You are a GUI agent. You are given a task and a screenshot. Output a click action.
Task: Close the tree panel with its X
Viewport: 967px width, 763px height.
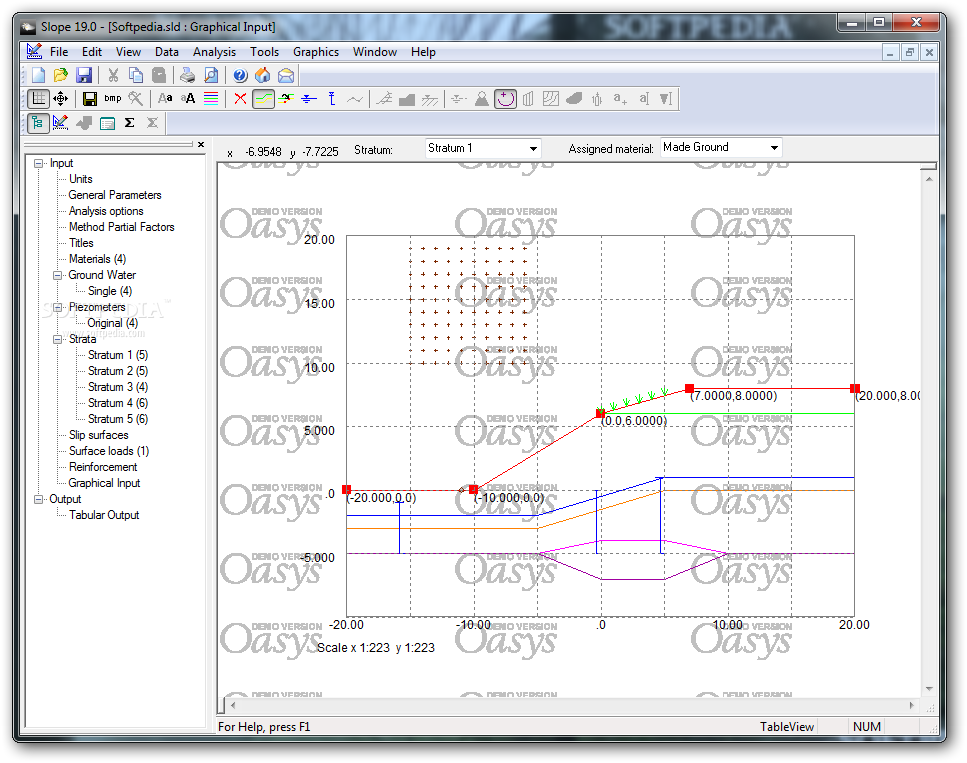(x=200, y=144)
